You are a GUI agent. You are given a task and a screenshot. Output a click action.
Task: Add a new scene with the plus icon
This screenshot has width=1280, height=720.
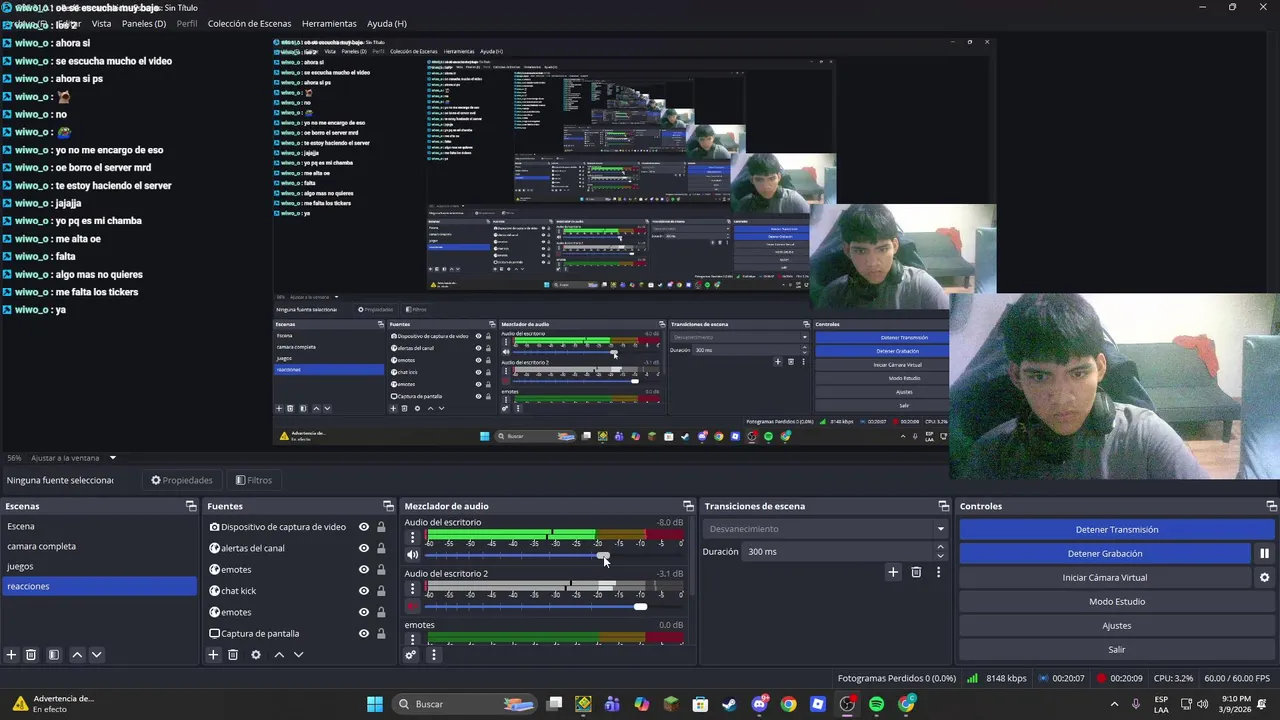coord(11,655)
